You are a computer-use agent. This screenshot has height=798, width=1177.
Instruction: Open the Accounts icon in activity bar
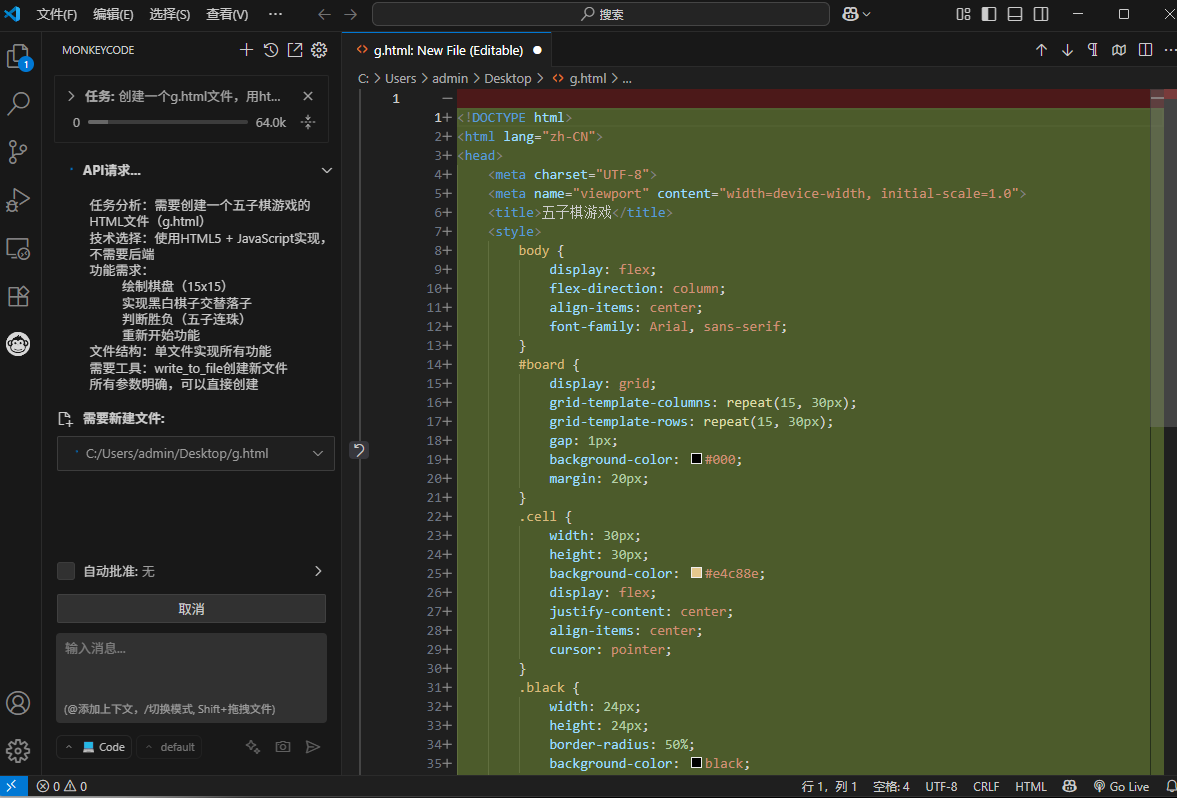point(18,703)
